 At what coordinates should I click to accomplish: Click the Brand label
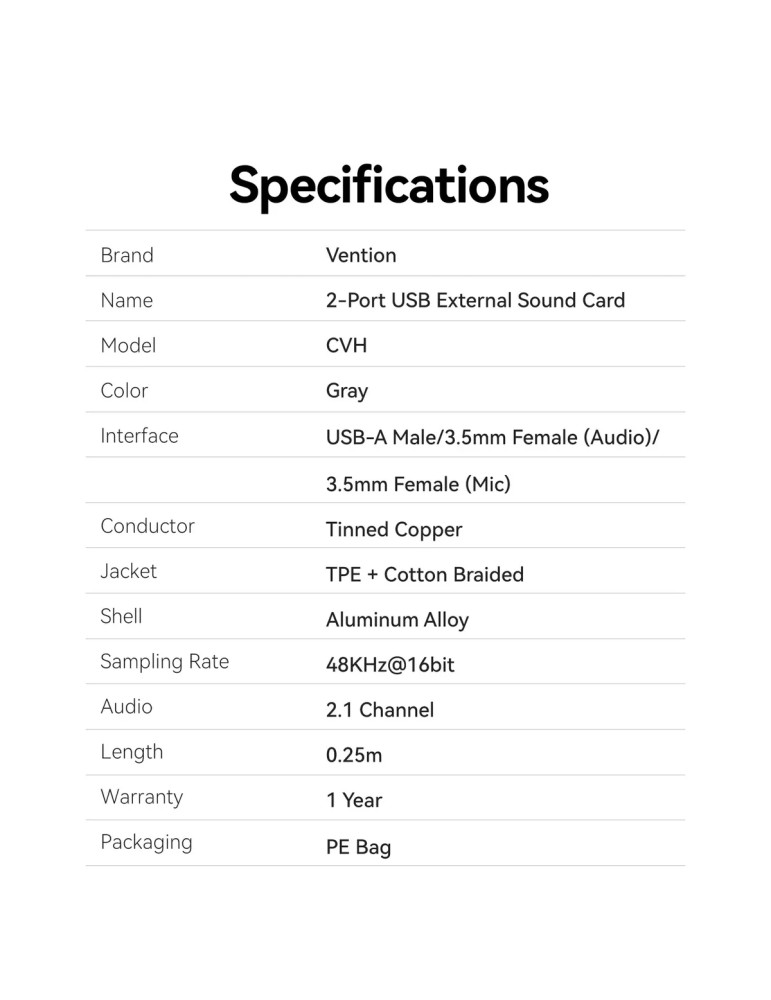point(127,255)
